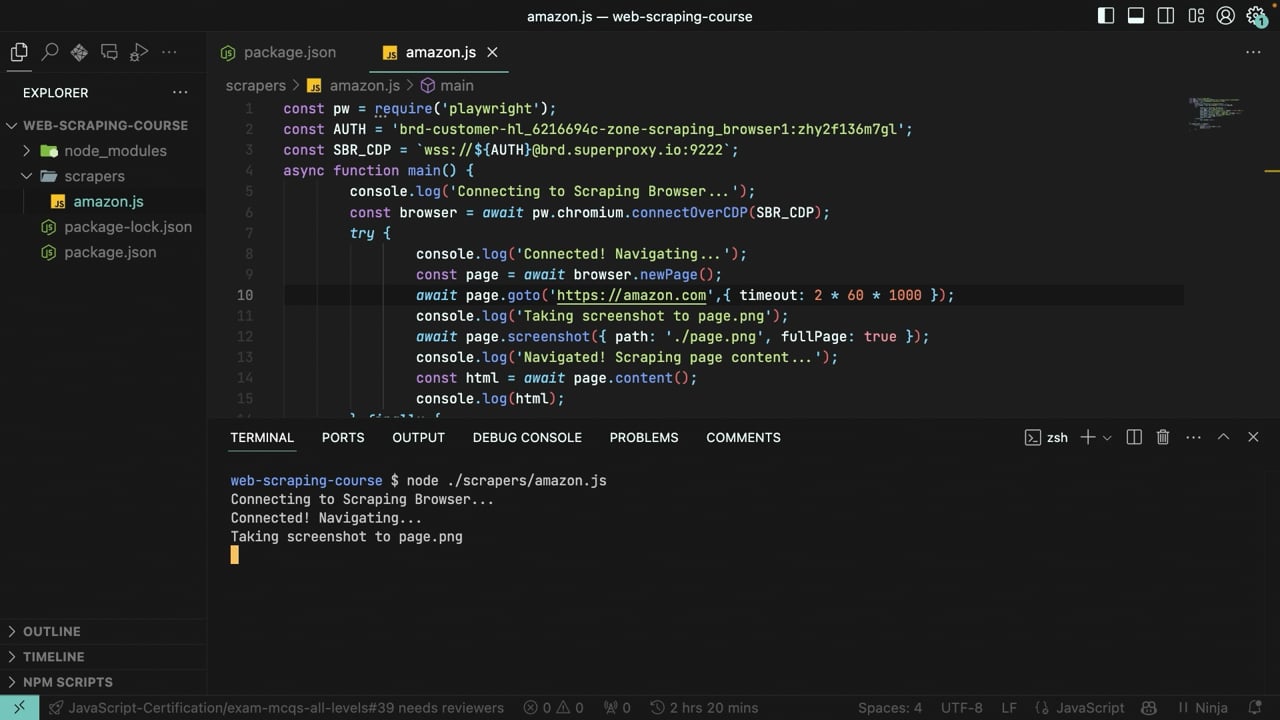The image size is (1280, 720).
Task: Expand the NPM SCRIPTS section
Action: pyautogui.click(x=104, y=682)
